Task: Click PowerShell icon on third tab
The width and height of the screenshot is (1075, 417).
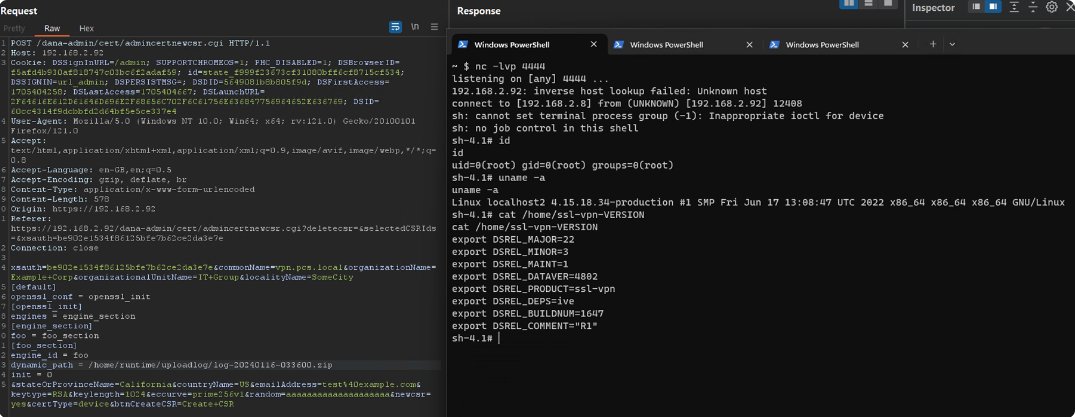Action: coord(774,45)
